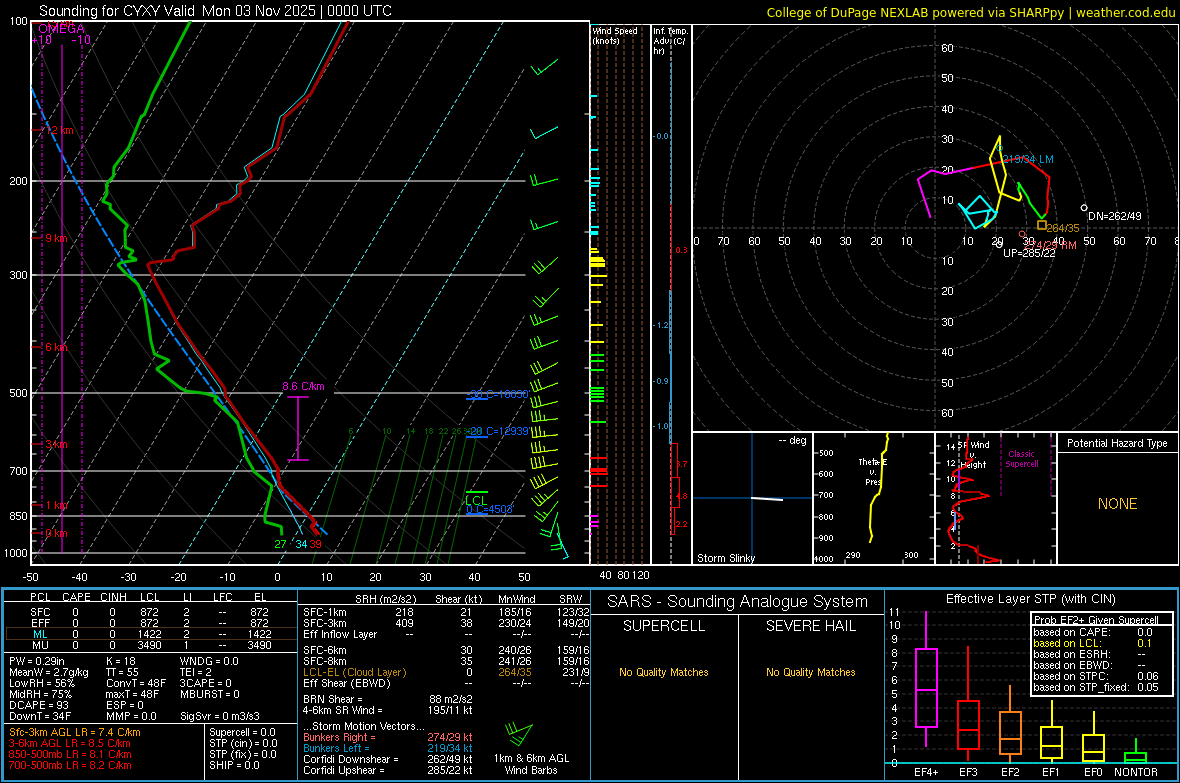Select the yellow EF1 box plot
Screen dimensions: 1180x783
tap(1051, 732)
